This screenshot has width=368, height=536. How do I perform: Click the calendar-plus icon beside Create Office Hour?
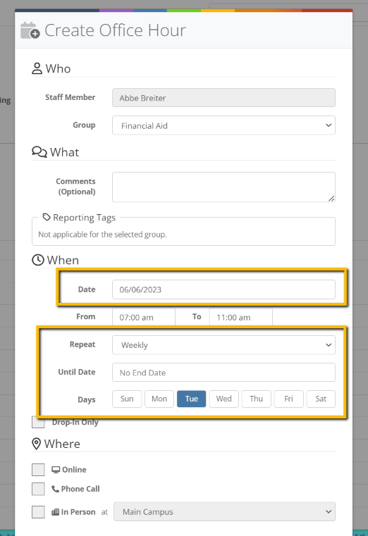pos(30,30)
